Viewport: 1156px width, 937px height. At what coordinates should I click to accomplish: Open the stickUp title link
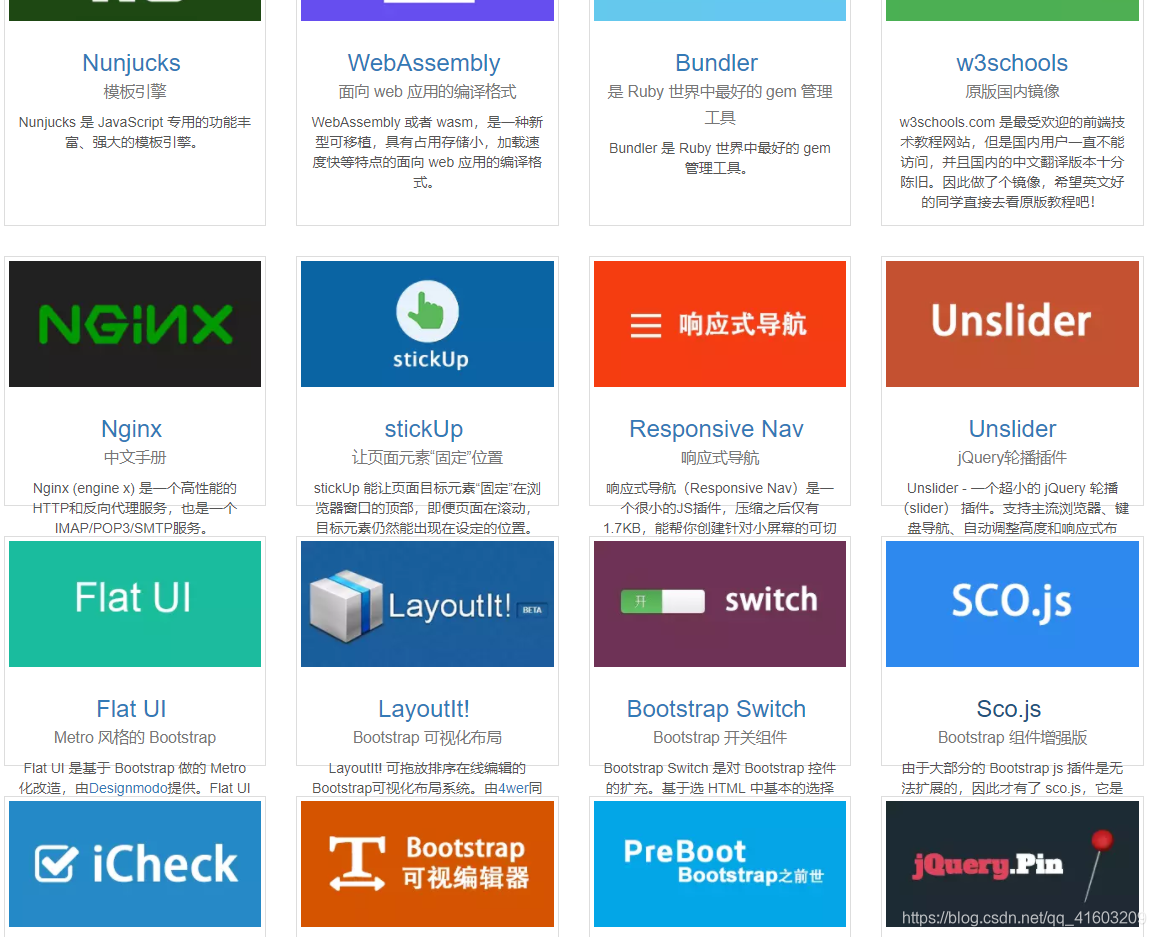coord(424,428)
